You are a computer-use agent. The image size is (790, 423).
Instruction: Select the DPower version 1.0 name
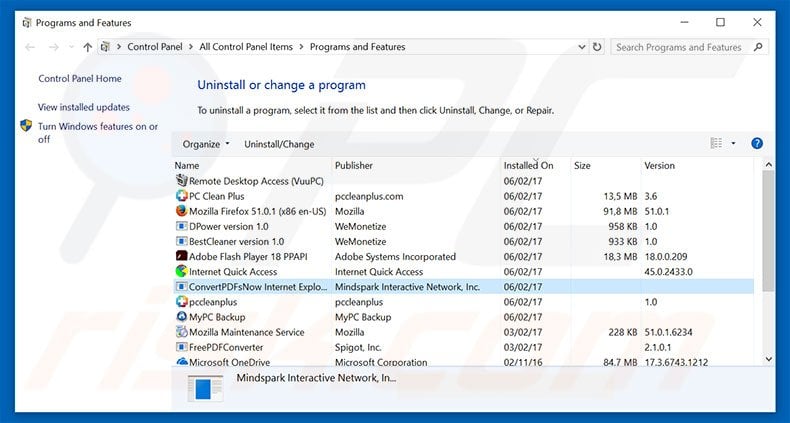[x=229, y=226]
